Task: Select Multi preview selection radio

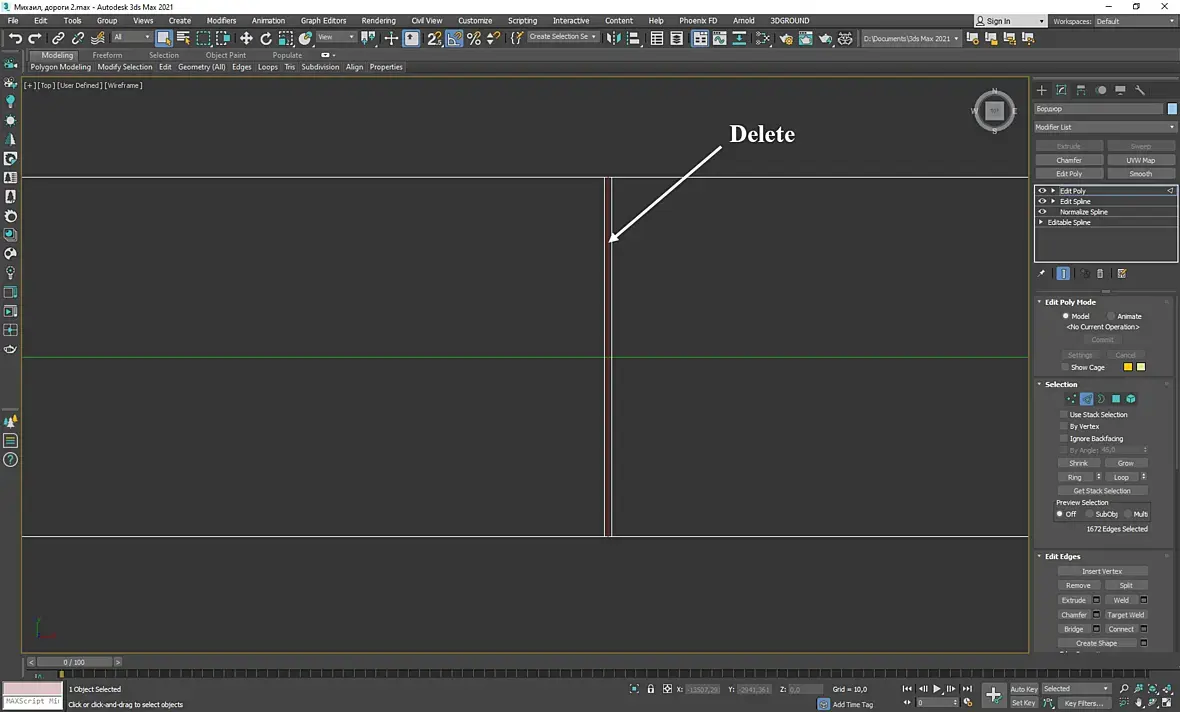Action: point(1127,514)
